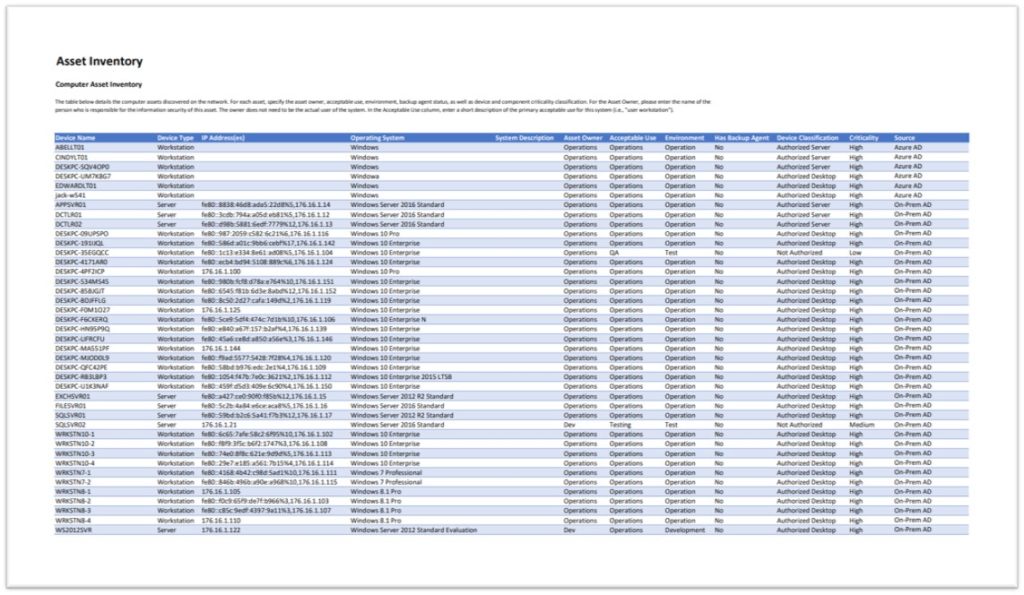Viewport: 1024px width, 595px height.
Task: Click the Device Classification column header
Action: pyautogui.click(x=807, y=138)
